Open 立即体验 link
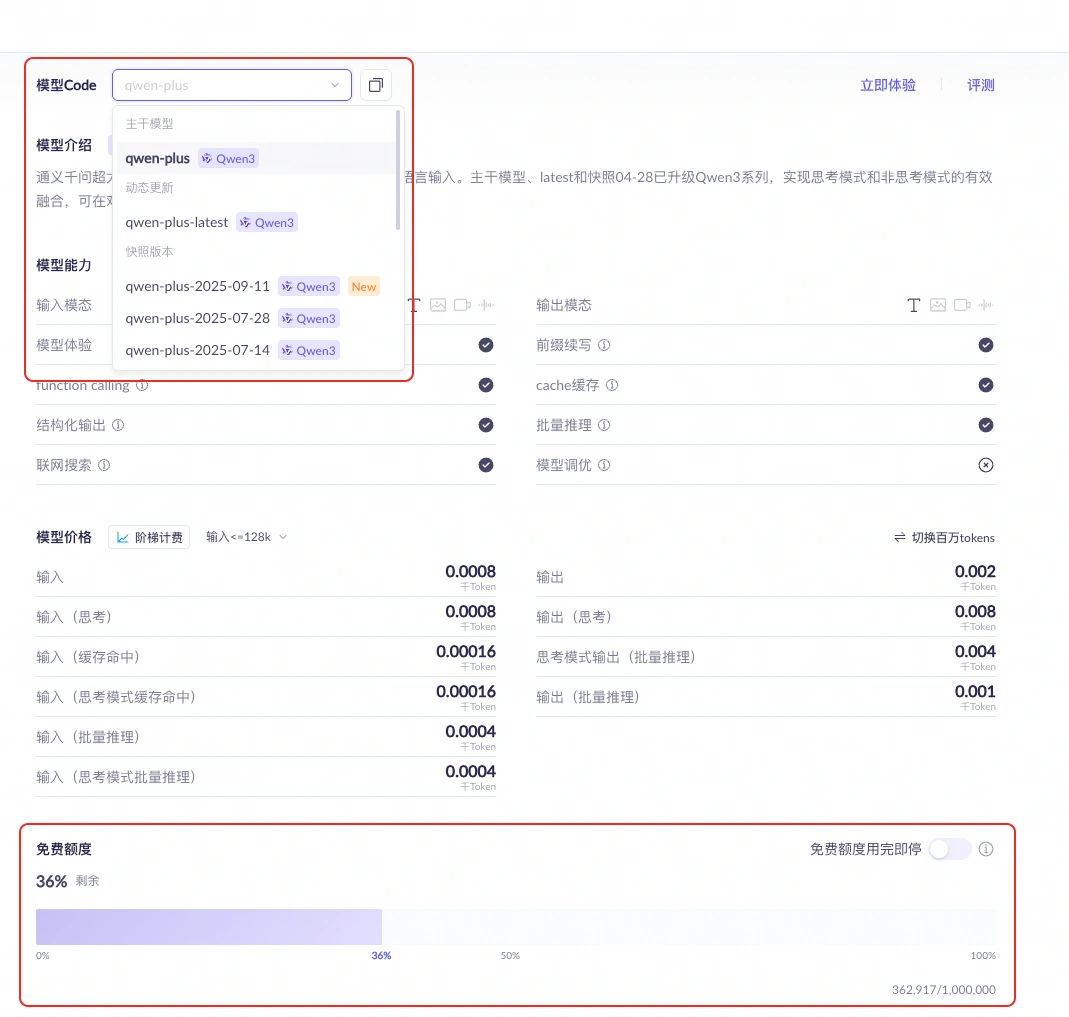 (x=888, y=85)
